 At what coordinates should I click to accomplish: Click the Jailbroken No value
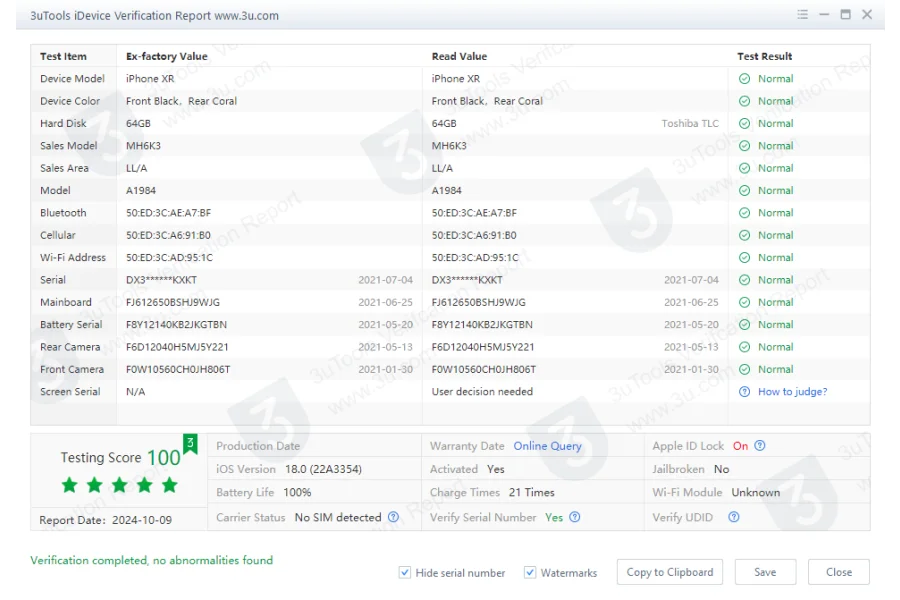click(x=721, y=469)
